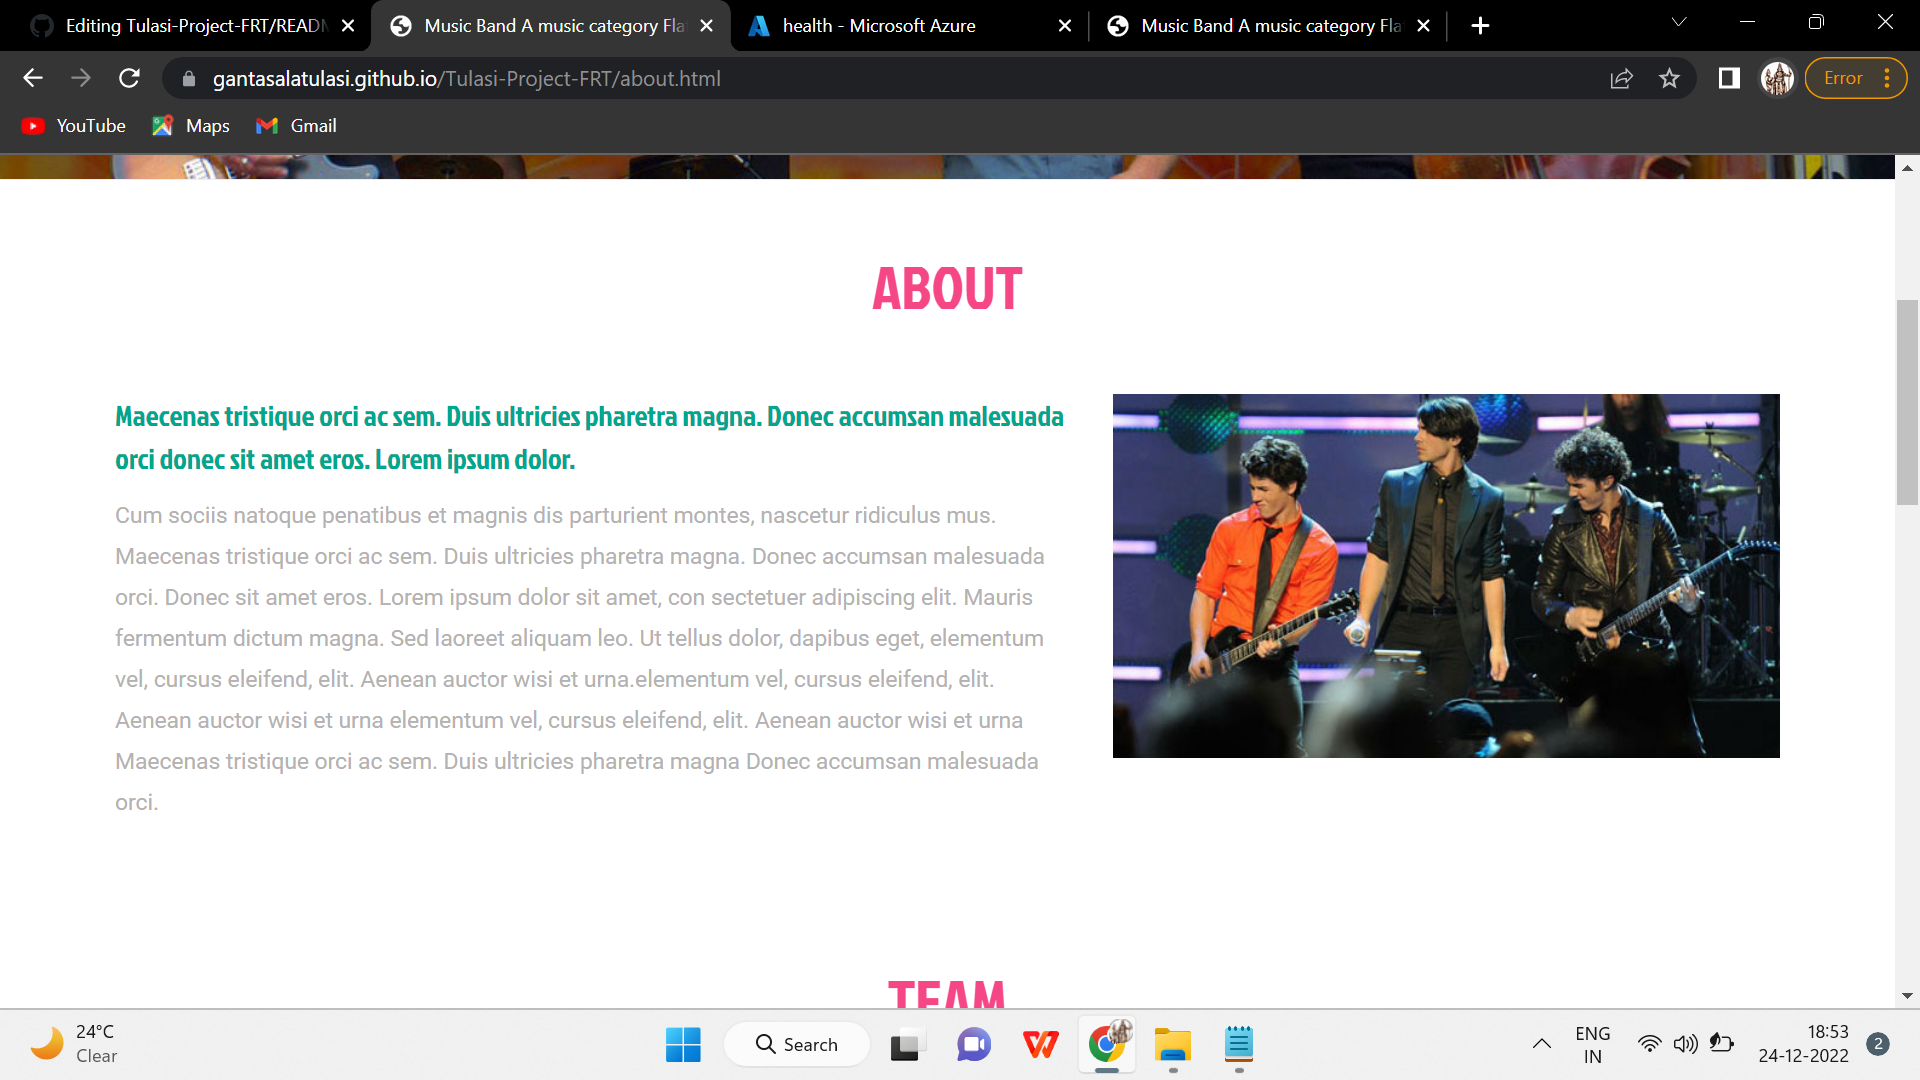Viewport: 1920px width, 1080px height.
Task: Reload the current page
Action: (x=129, y=78)
